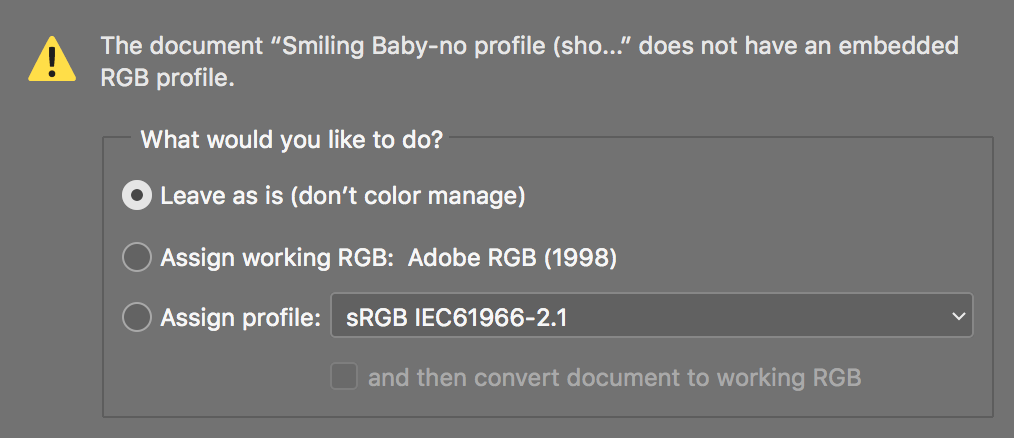
Task: Click the 'Assign working RGB:' label text
Action: pyautogui.click(x=273, y=258)
